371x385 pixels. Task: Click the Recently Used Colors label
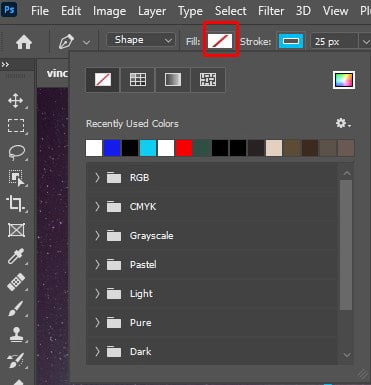click(x=132, y=124)
